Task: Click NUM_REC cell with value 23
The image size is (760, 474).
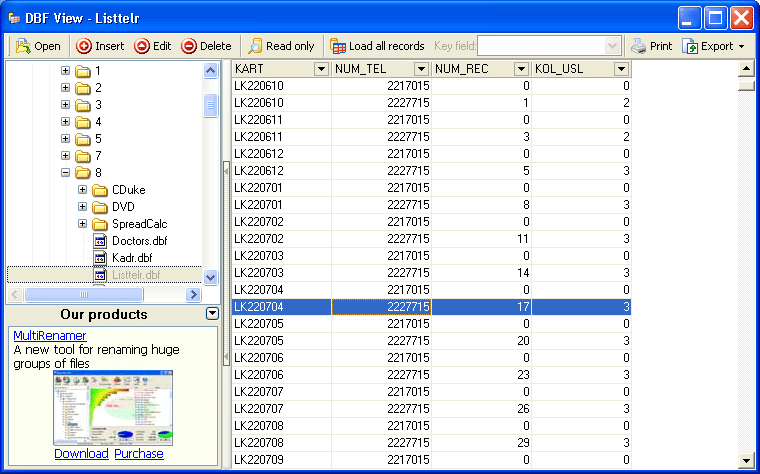Action: click(481, 375)
